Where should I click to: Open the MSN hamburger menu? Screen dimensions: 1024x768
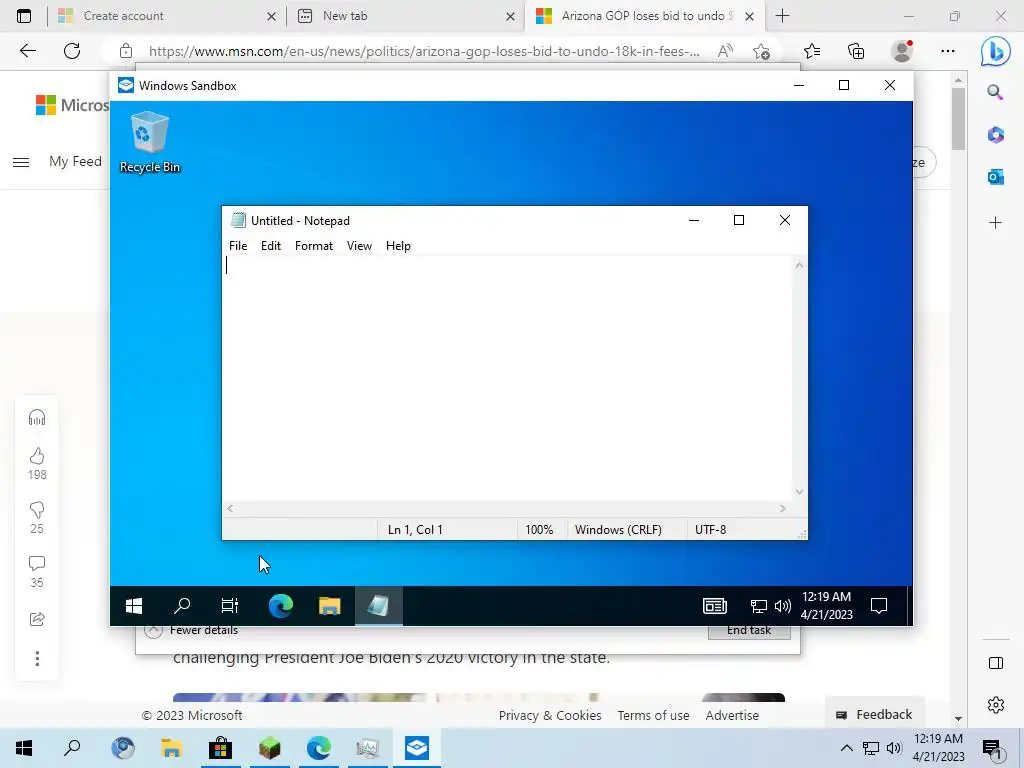(x=21, y=162)
